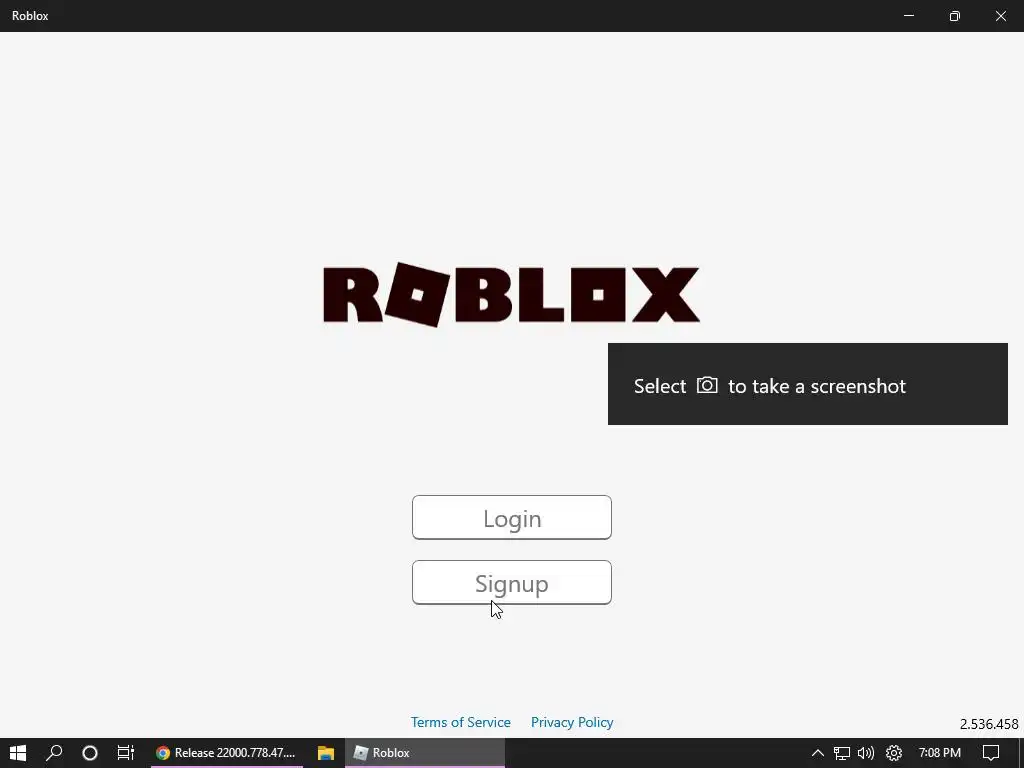Switch to Chrome Release 22000 window
1024x768 pixels.
(x=227, y=753)
